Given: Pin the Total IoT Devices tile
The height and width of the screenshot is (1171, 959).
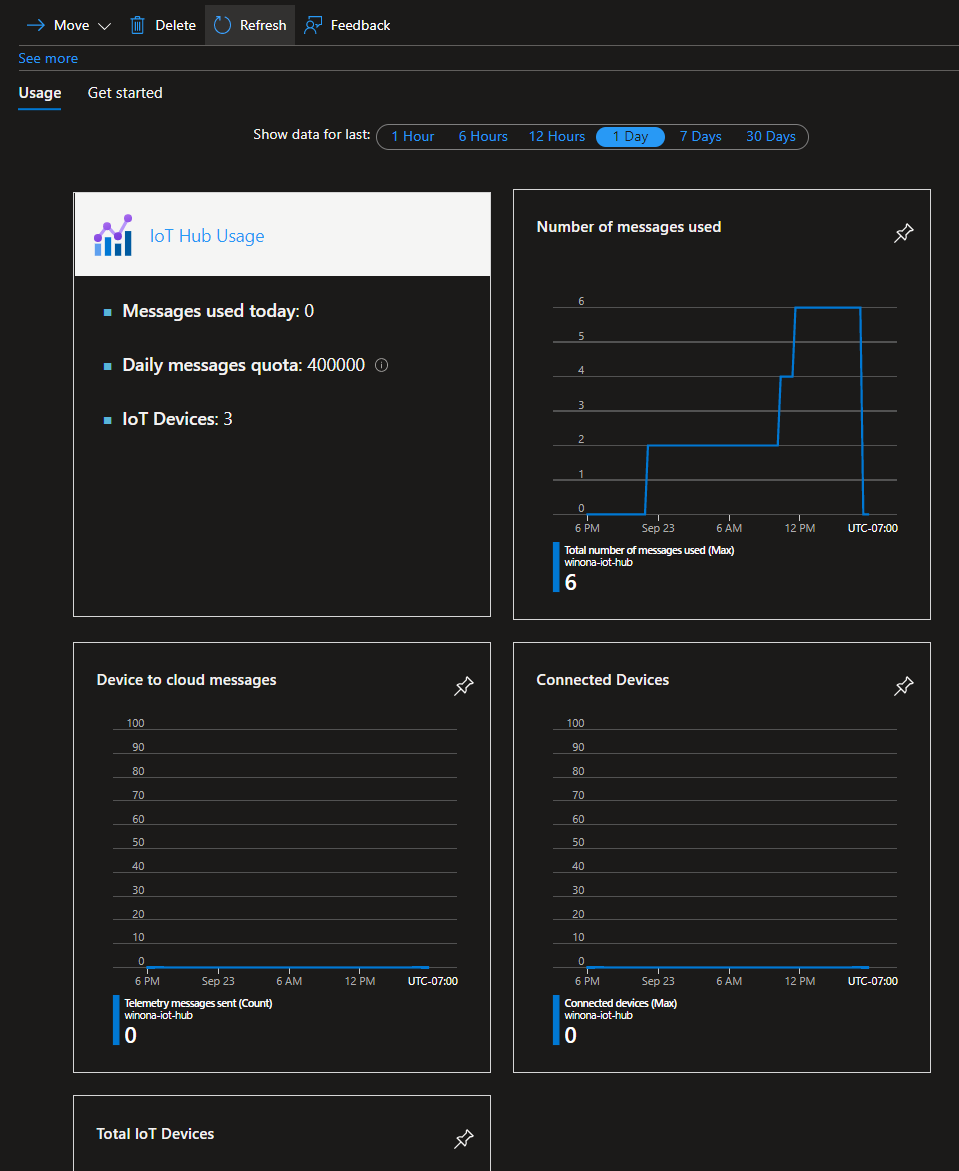Looking at the screenshot, I should pos(463,1140).
